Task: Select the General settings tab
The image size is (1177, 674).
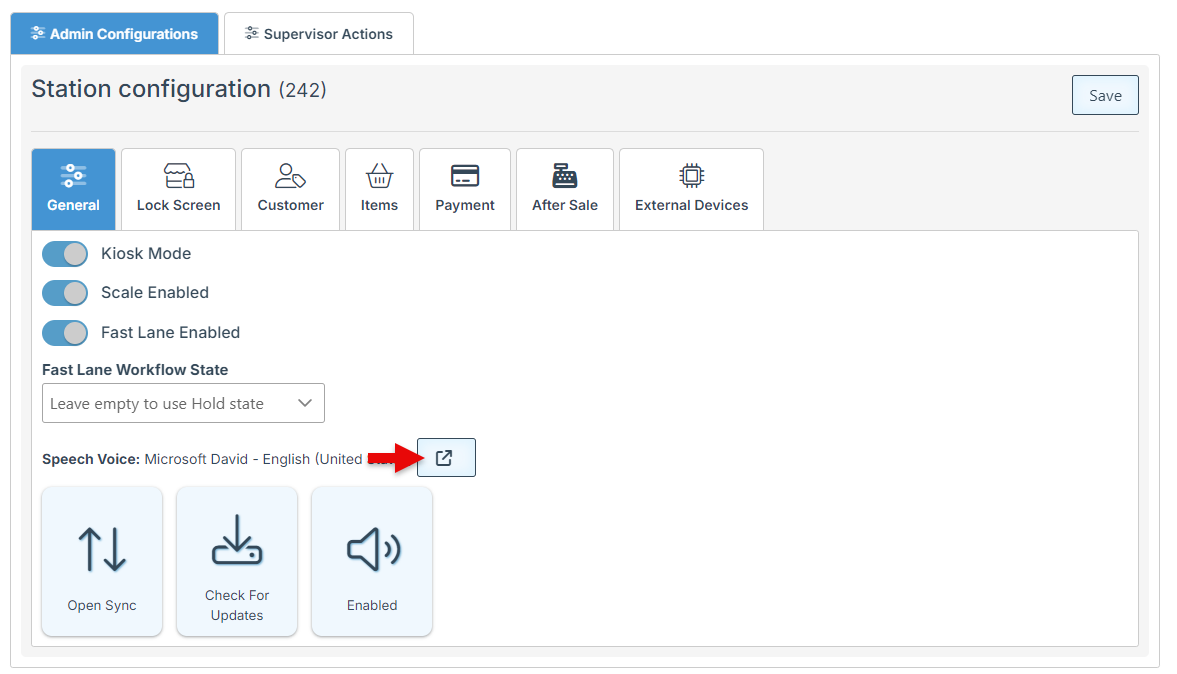Action: 73,190
